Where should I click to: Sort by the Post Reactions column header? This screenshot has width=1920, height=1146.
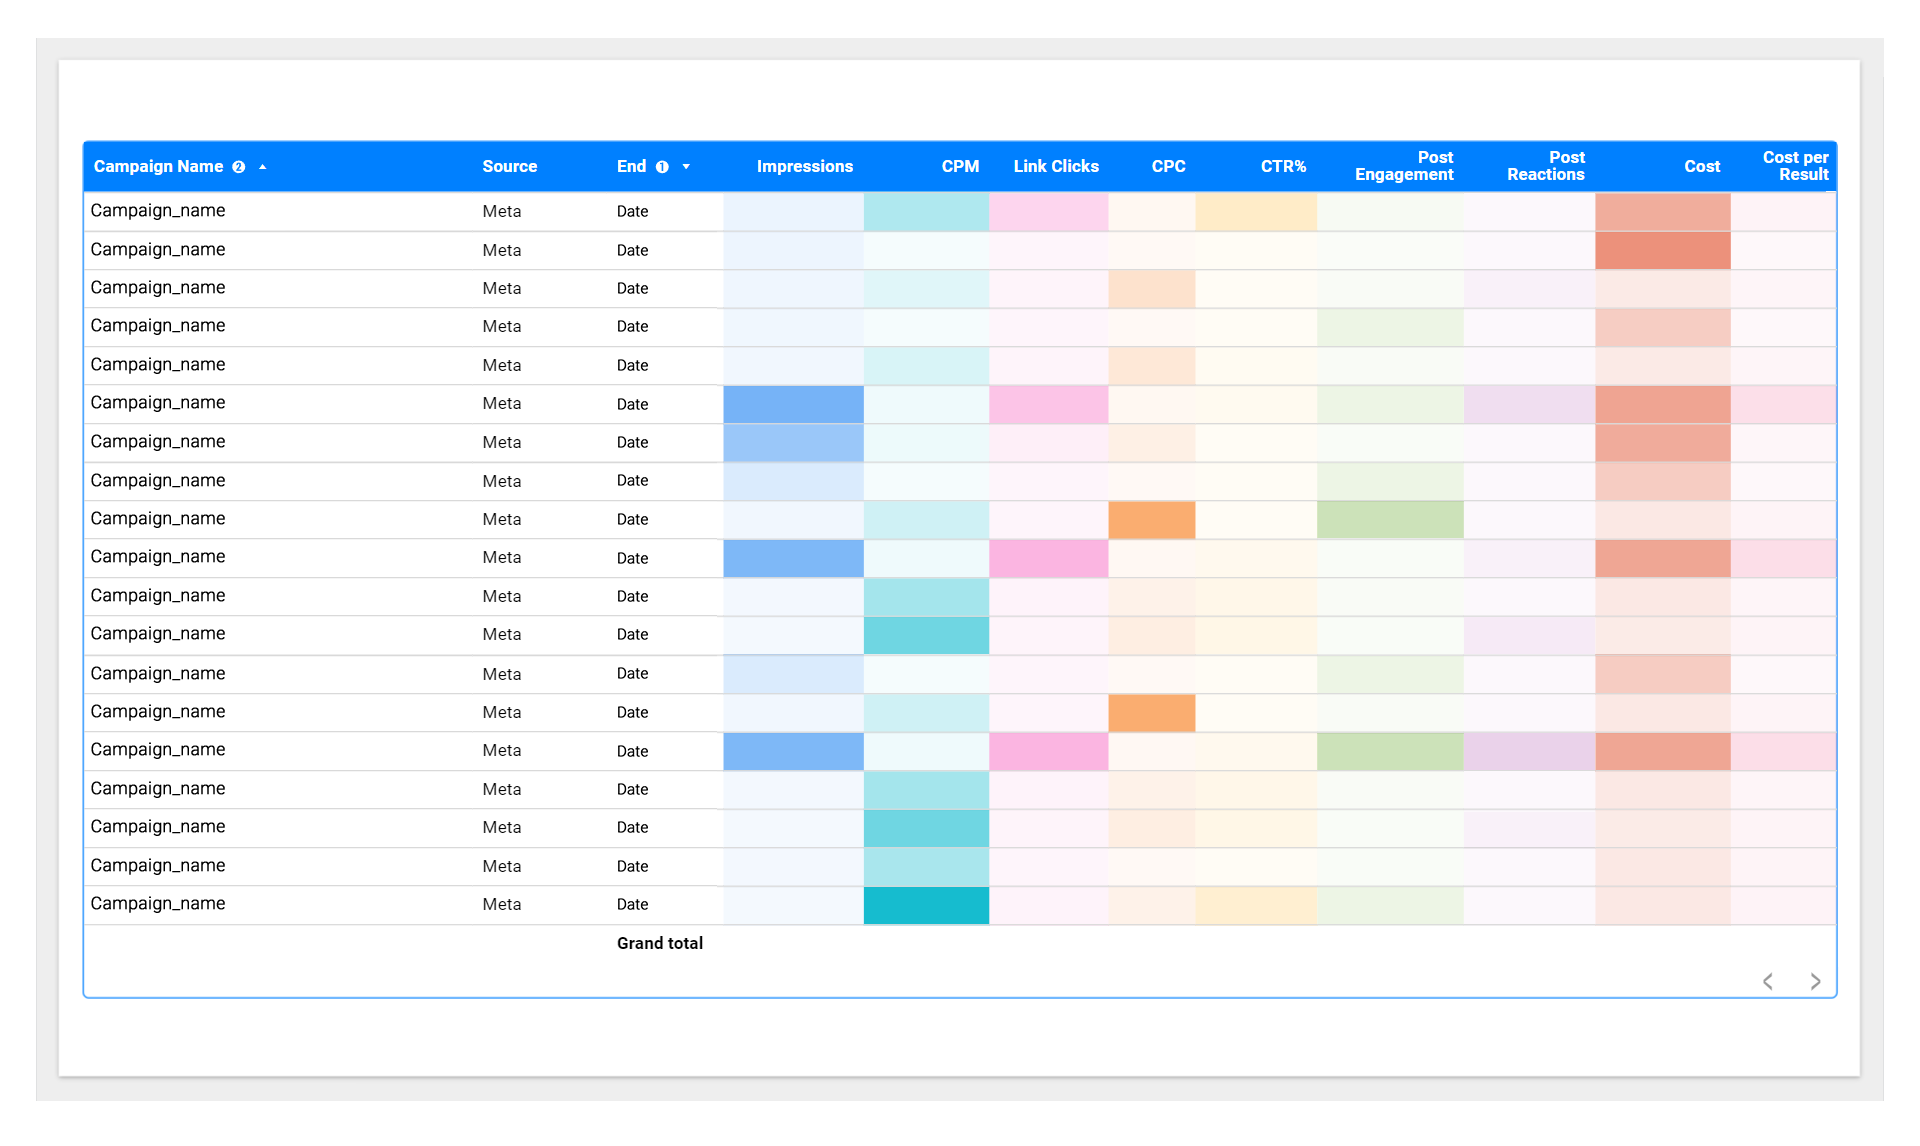[x=1546, y=166]
